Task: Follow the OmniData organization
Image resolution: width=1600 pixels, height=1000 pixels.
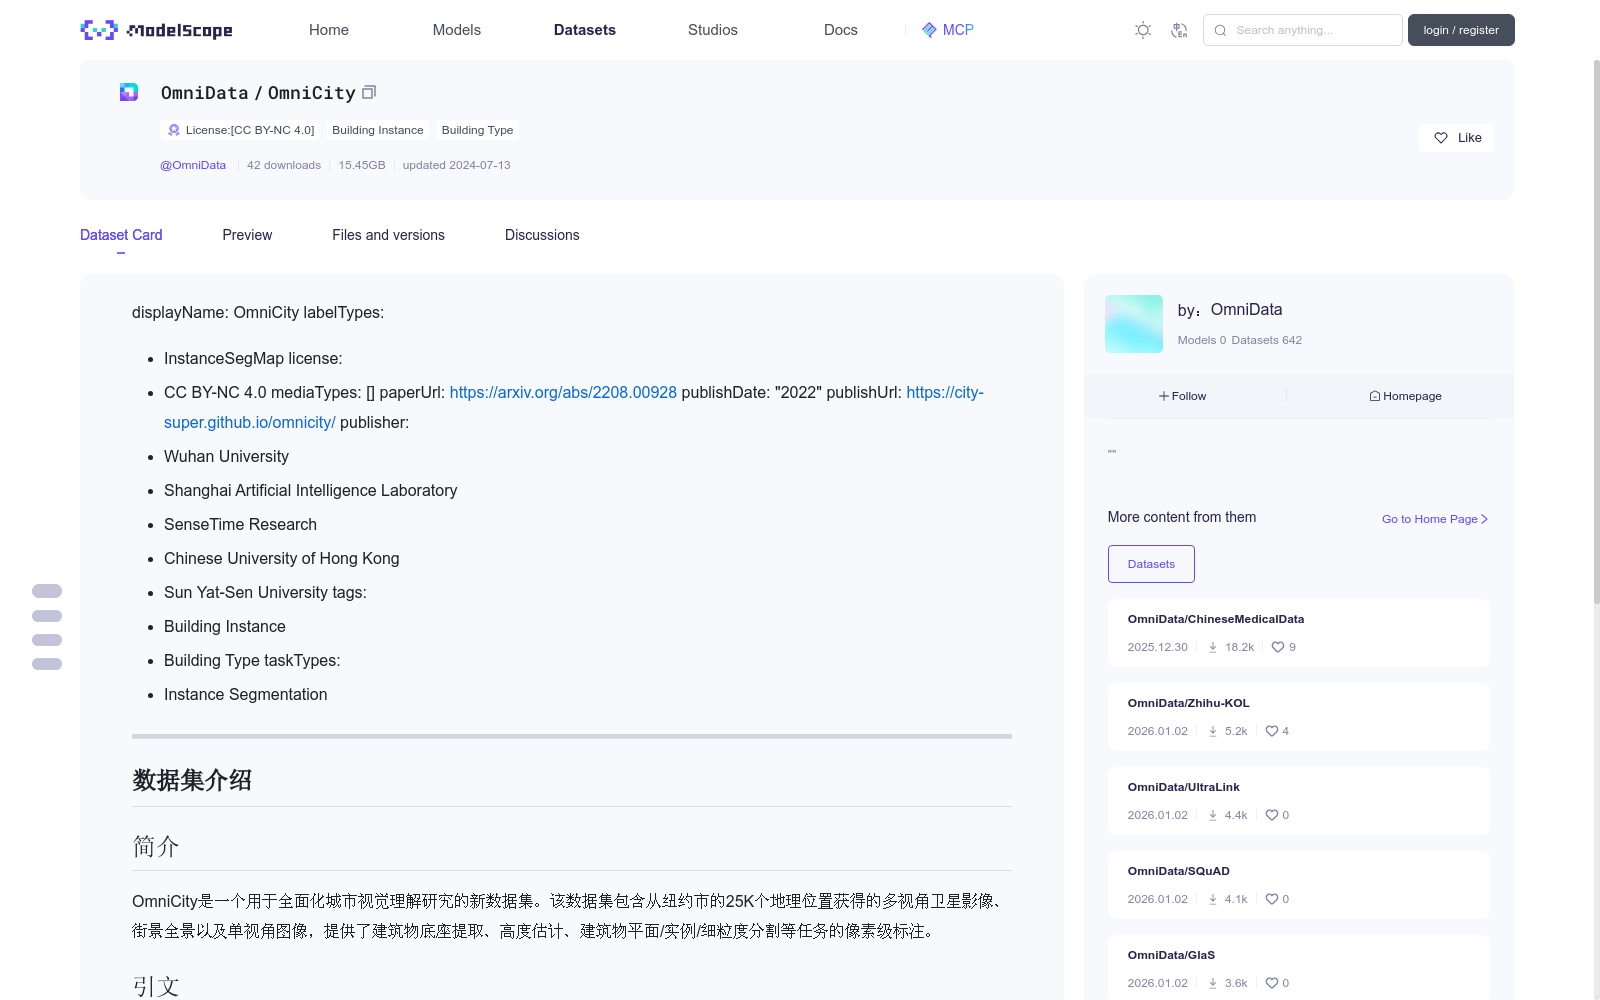Action: pyautogui.click(x=1183, y=396)
